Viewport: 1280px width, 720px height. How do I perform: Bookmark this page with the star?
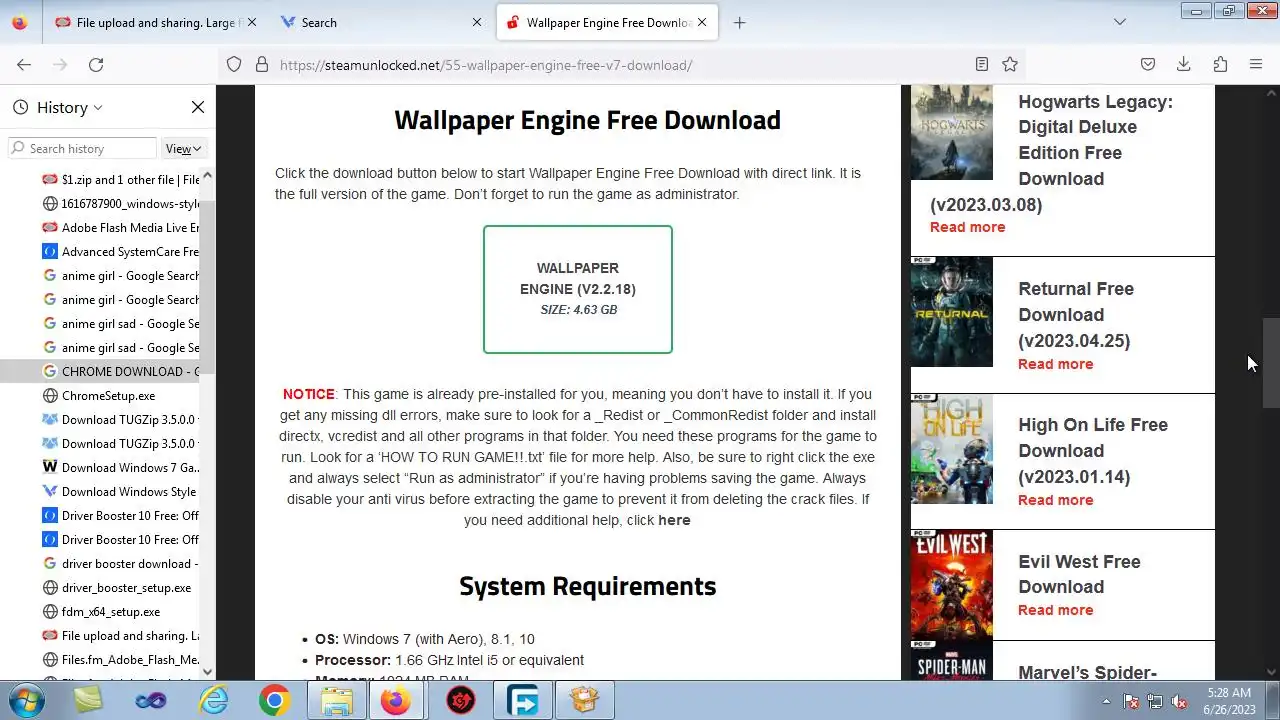pyautogui.click(x=1010, y=64)
